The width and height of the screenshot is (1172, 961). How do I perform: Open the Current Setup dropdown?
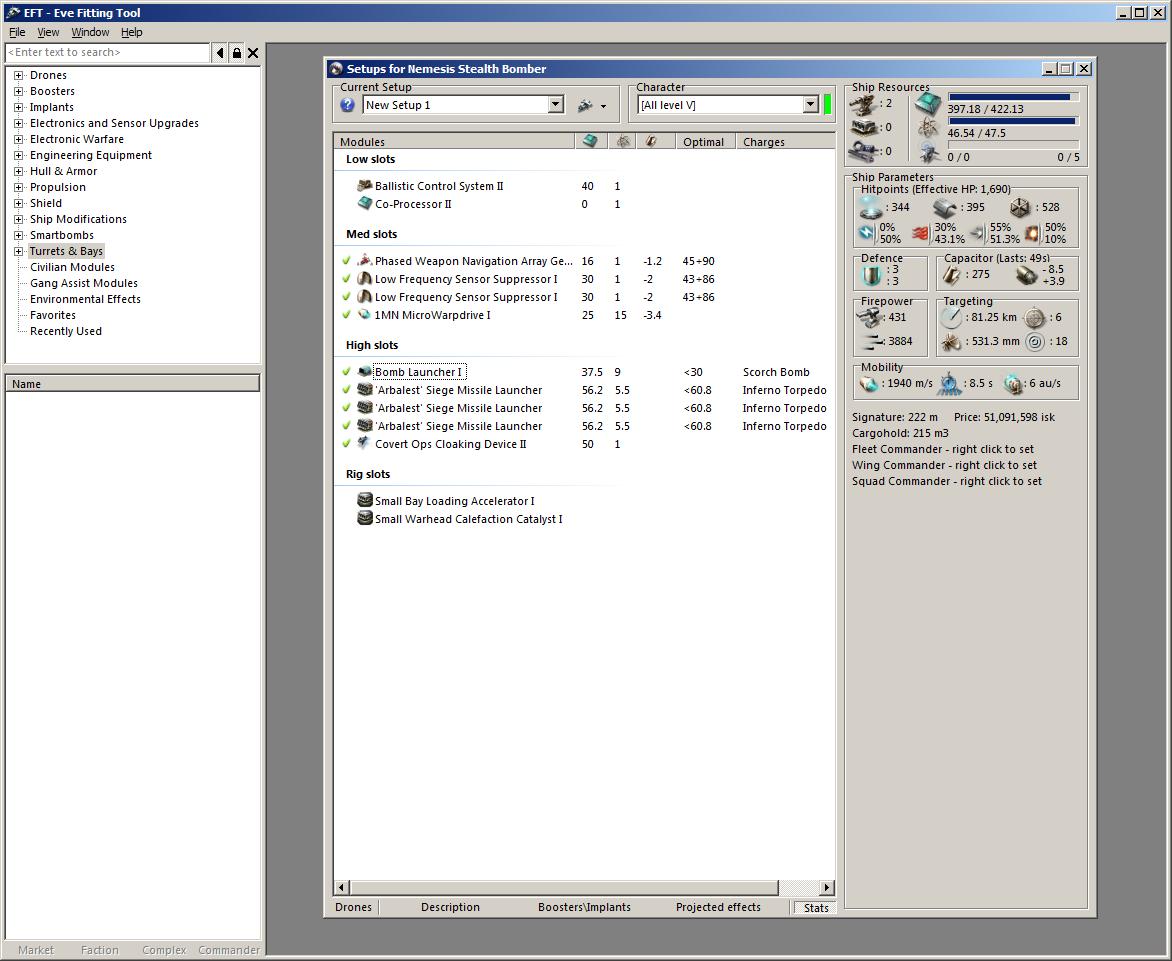point(555,105)
